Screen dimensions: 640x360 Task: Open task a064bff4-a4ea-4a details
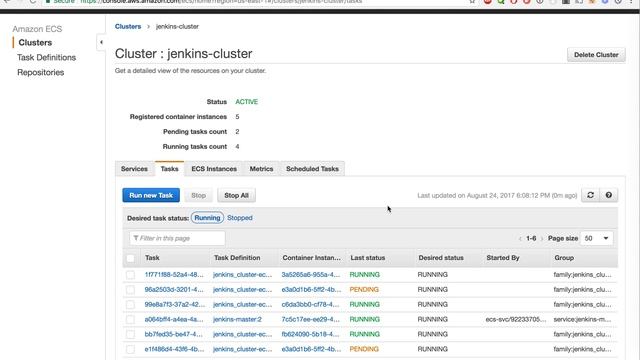point(174,319)
